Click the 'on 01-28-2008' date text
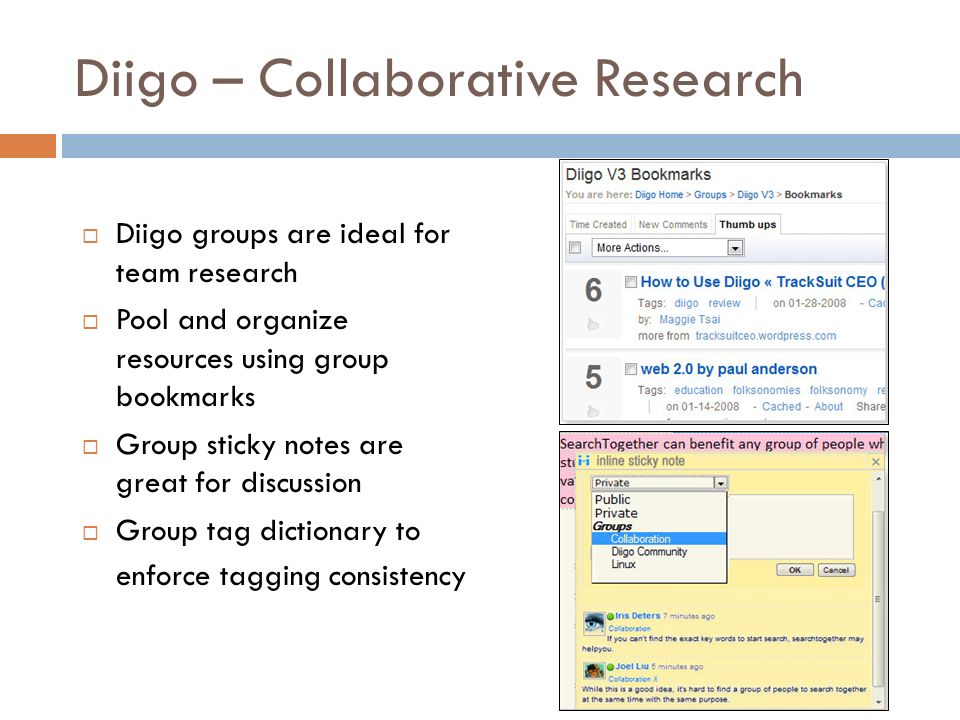This screenshot has width=960, height=720. coord(809,303)
